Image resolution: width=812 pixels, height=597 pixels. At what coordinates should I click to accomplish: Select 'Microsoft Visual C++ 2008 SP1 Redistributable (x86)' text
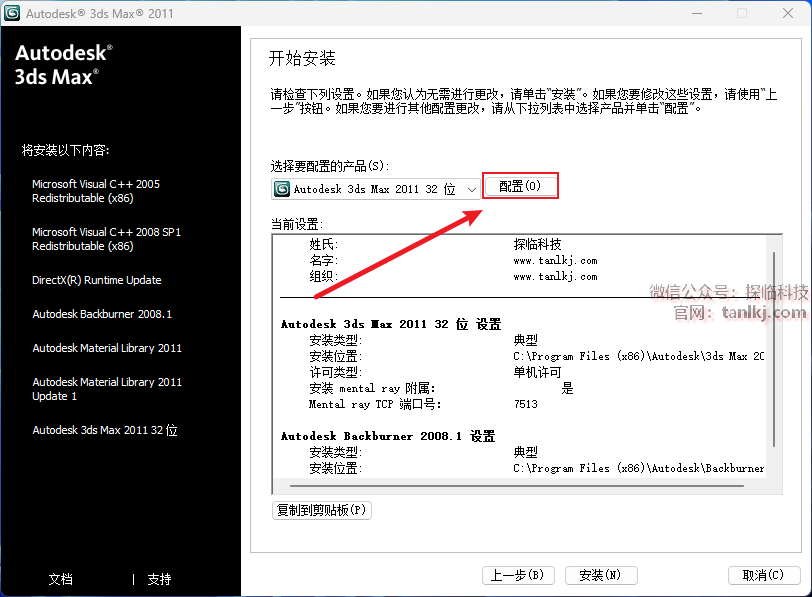106,239
